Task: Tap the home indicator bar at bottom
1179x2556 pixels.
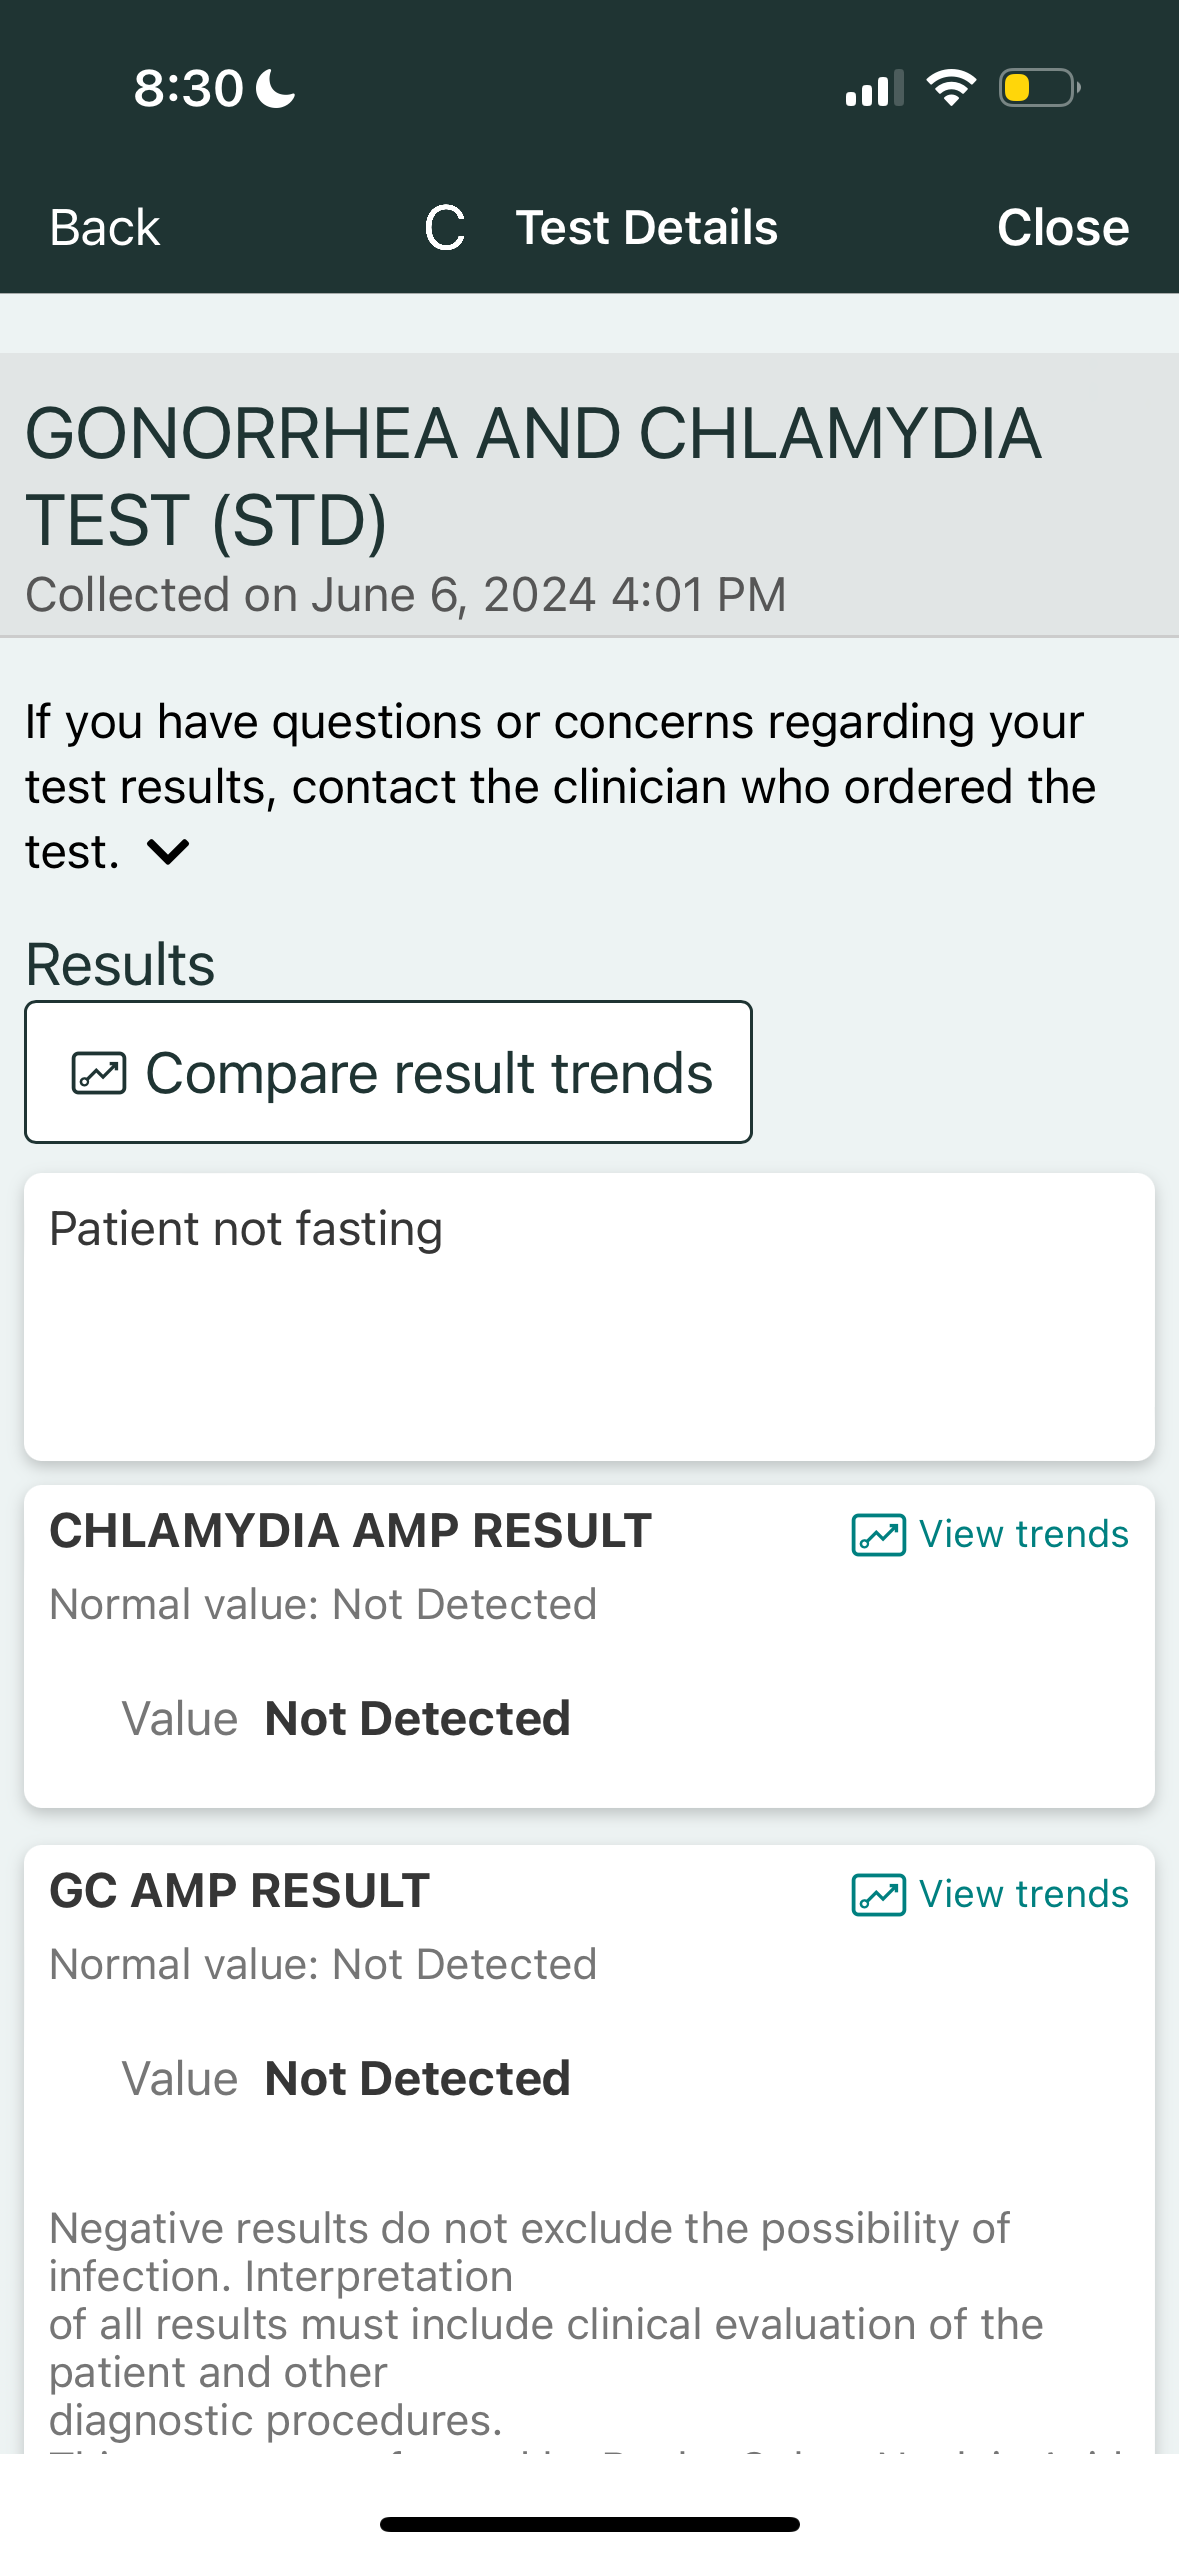Action: [x=589, y=2524]
